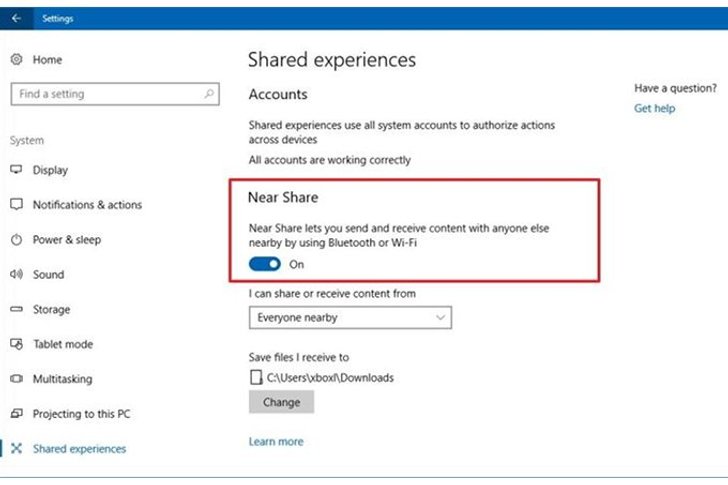This screenshot has width=728, height=485.
Task: Open the Everyone nearby dropdown
Action: click(x=350, y=317)
